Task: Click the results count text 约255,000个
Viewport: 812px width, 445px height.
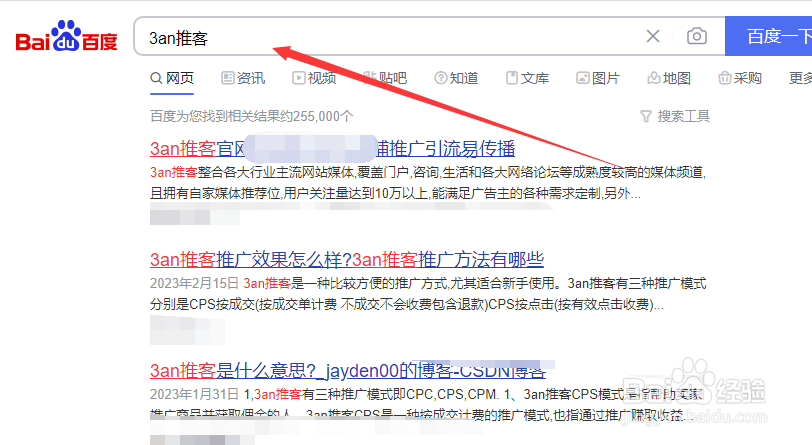Action: pyautogui.click(x=317, y=116)
